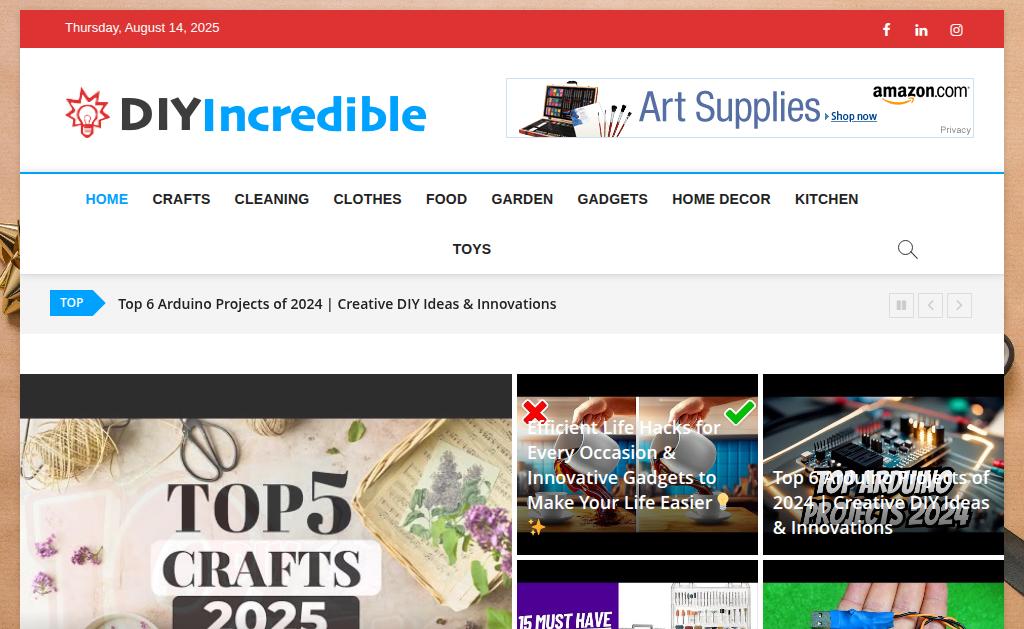Open the Instagram social icon

[x=956, y=30]
